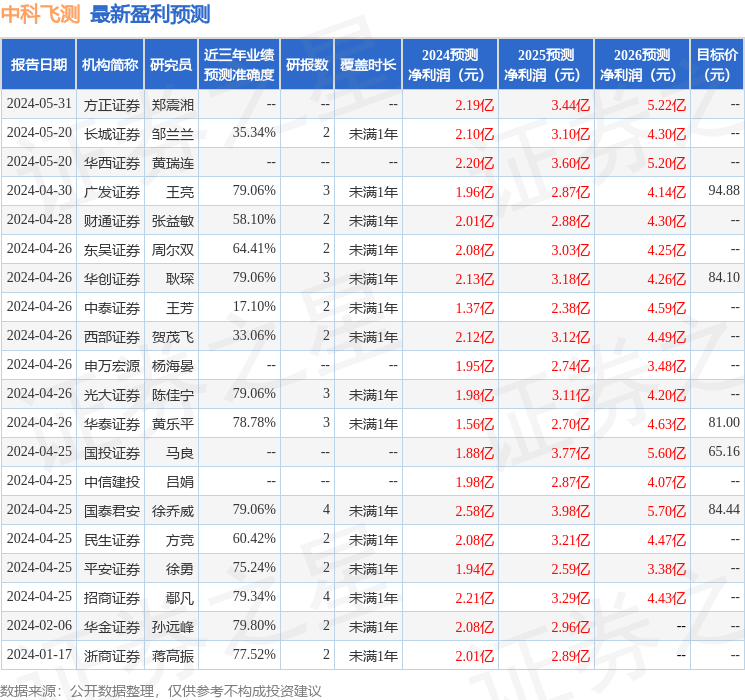Click analyst name 耿琛

180,279
